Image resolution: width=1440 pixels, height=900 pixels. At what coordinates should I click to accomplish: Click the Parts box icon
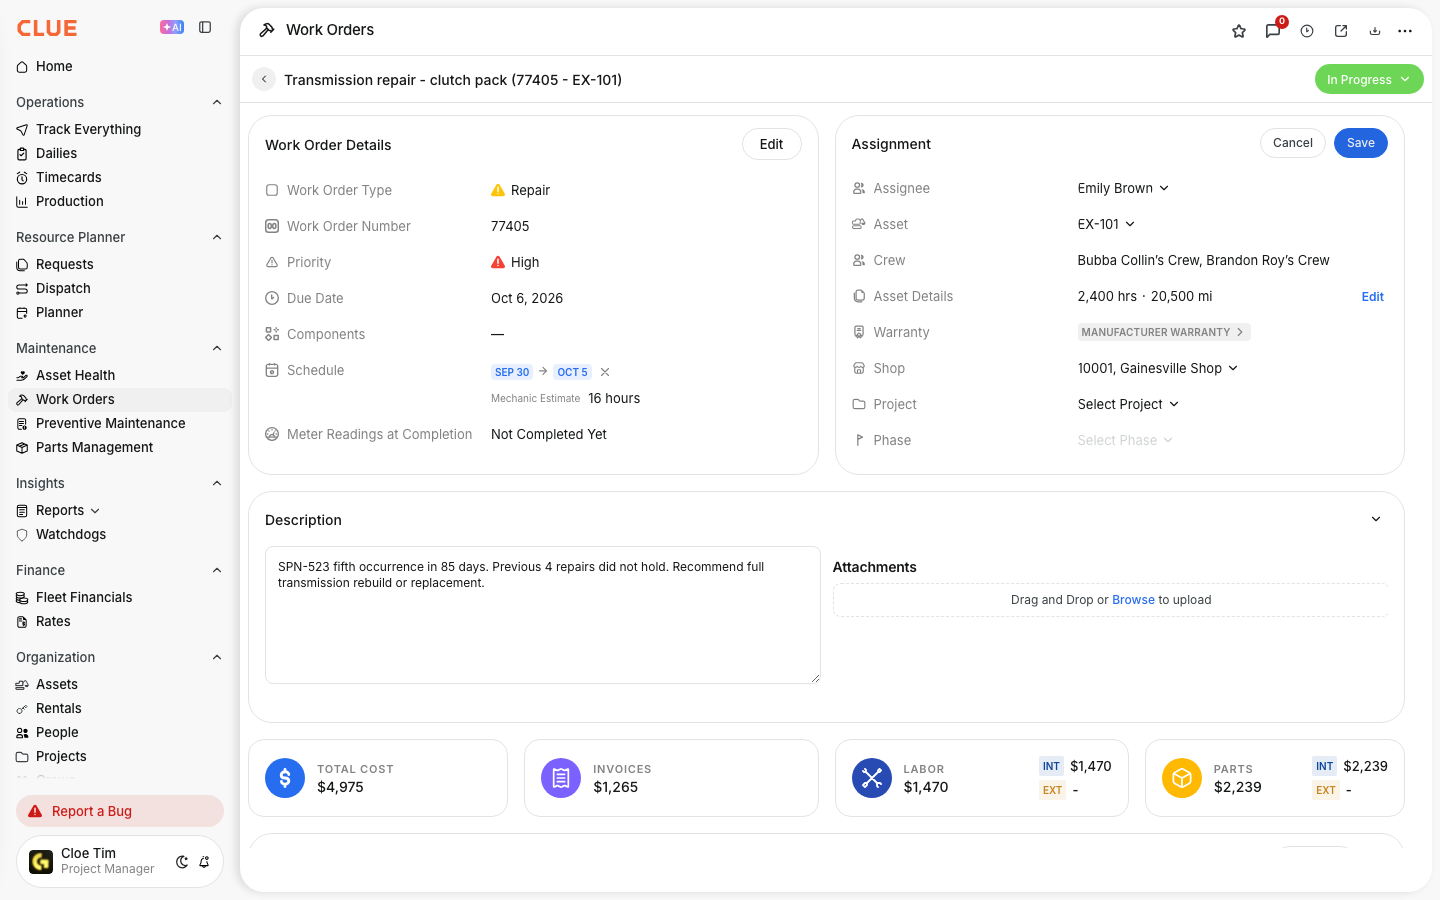[x=1182, y=778]
